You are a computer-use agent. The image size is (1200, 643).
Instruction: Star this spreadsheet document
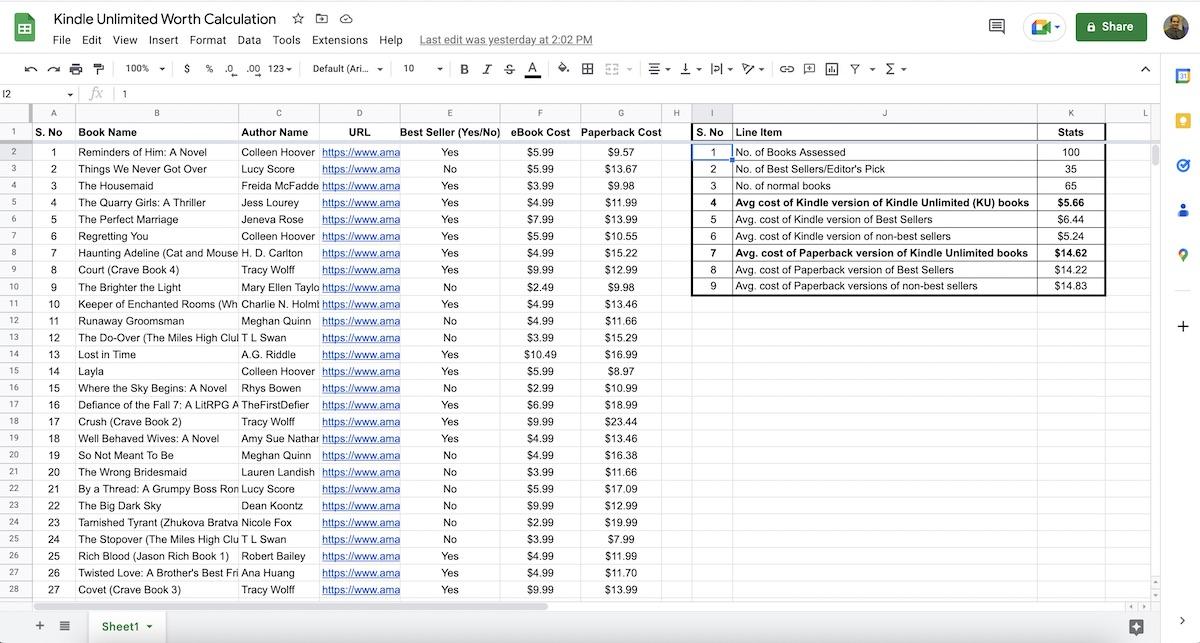point(298,19)
